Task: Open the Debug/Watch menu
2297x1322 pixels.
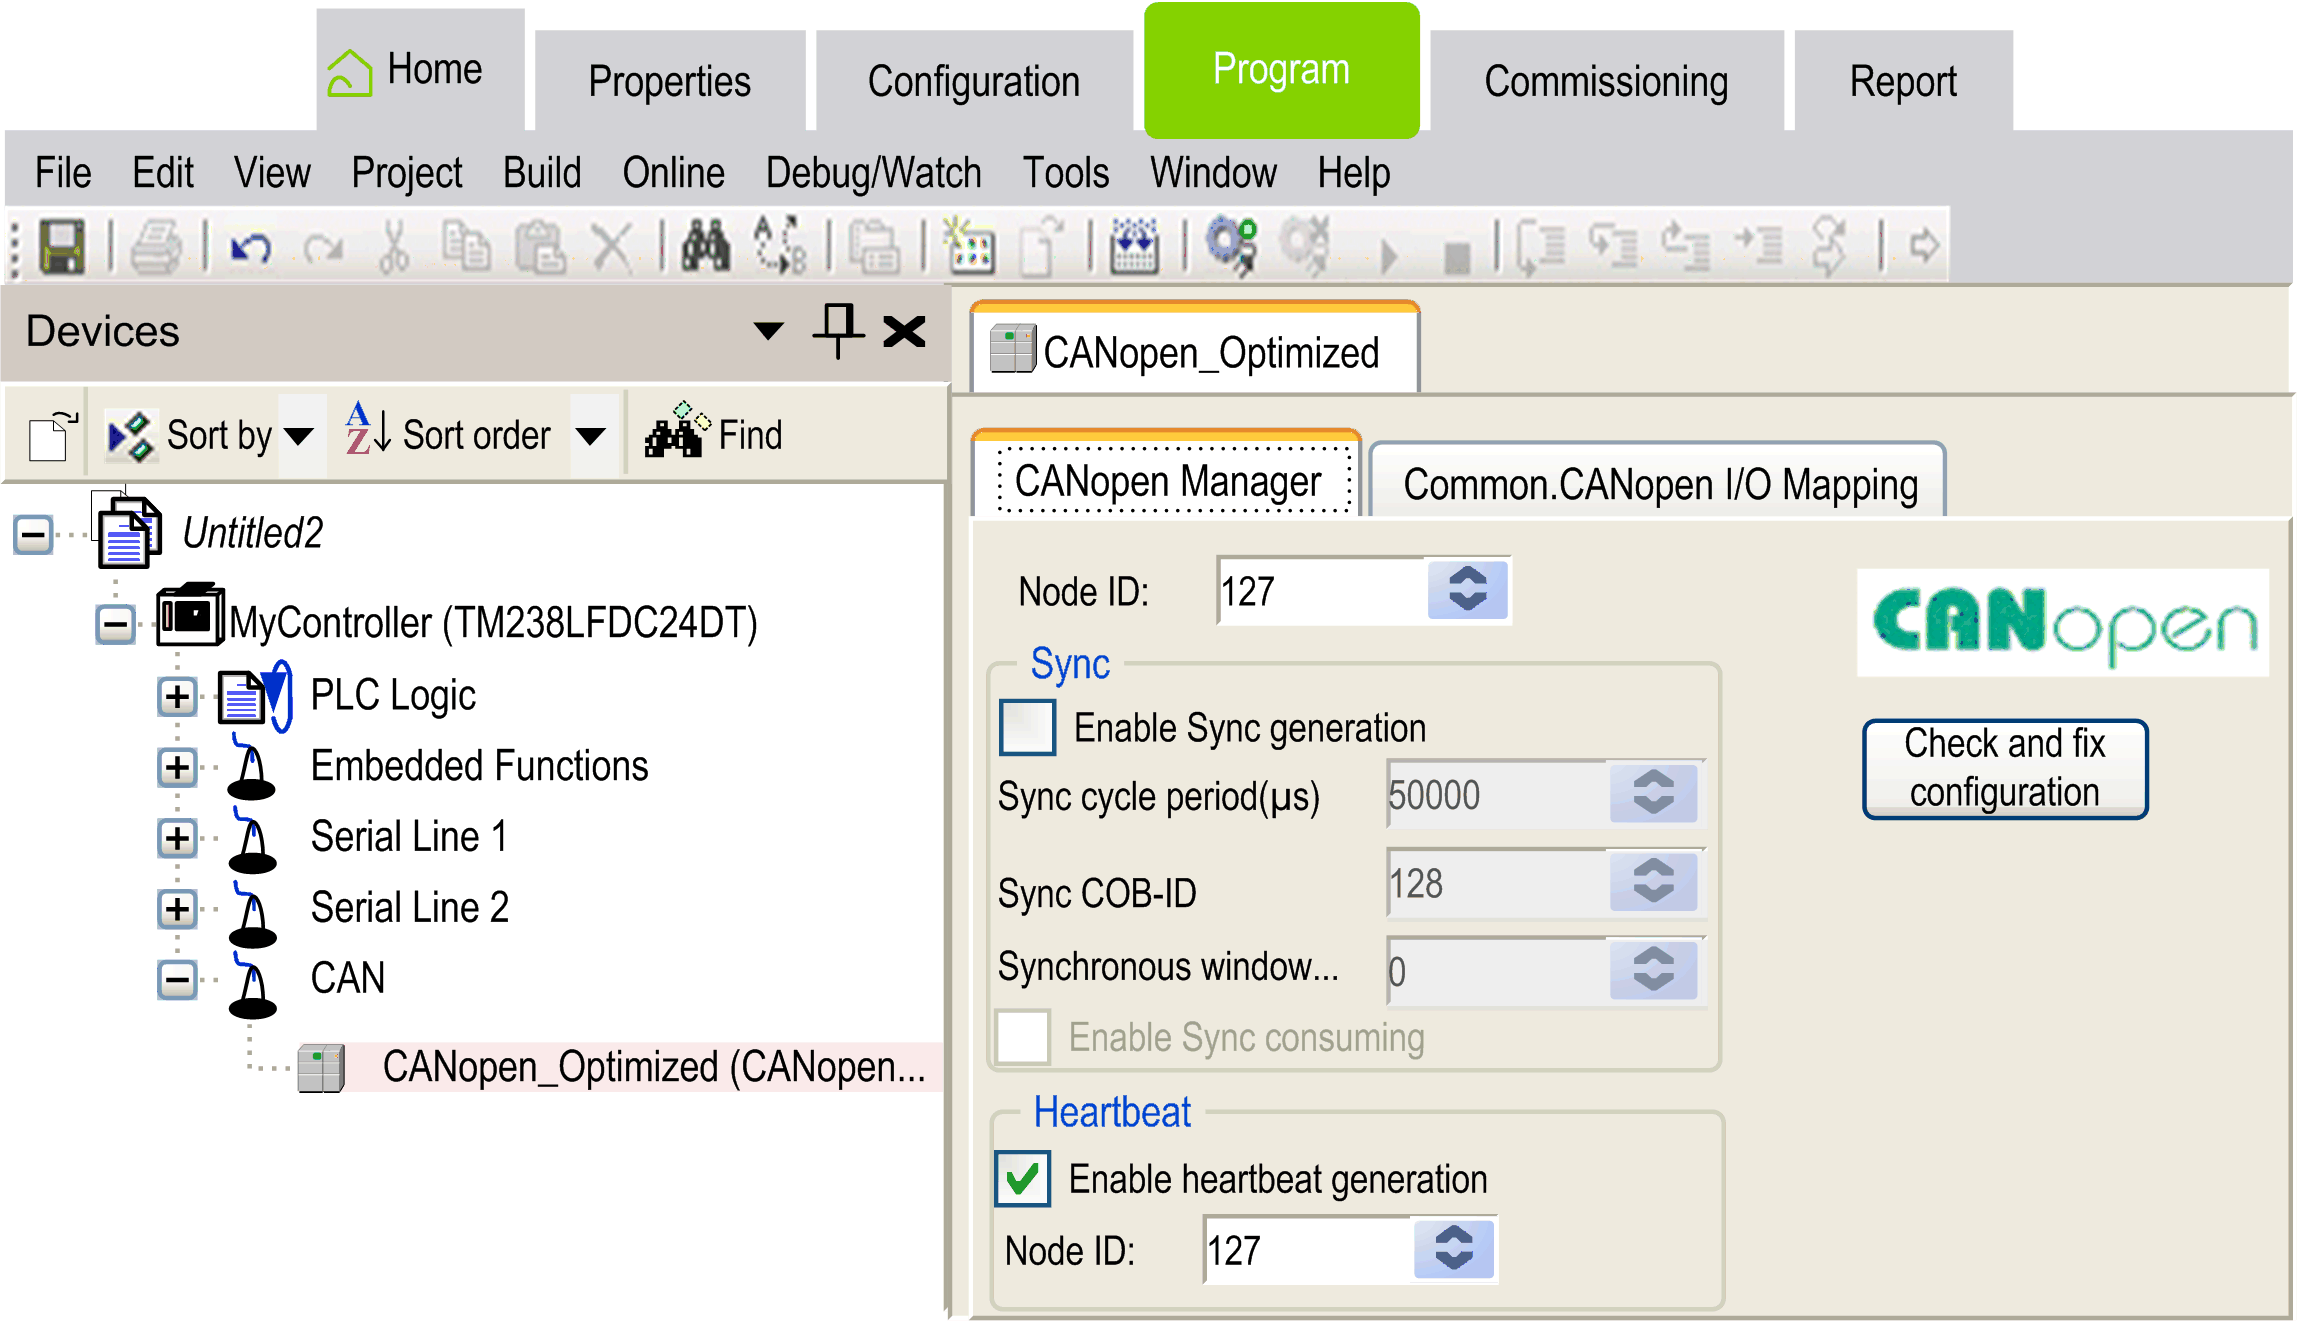Action: coord(873,173)
